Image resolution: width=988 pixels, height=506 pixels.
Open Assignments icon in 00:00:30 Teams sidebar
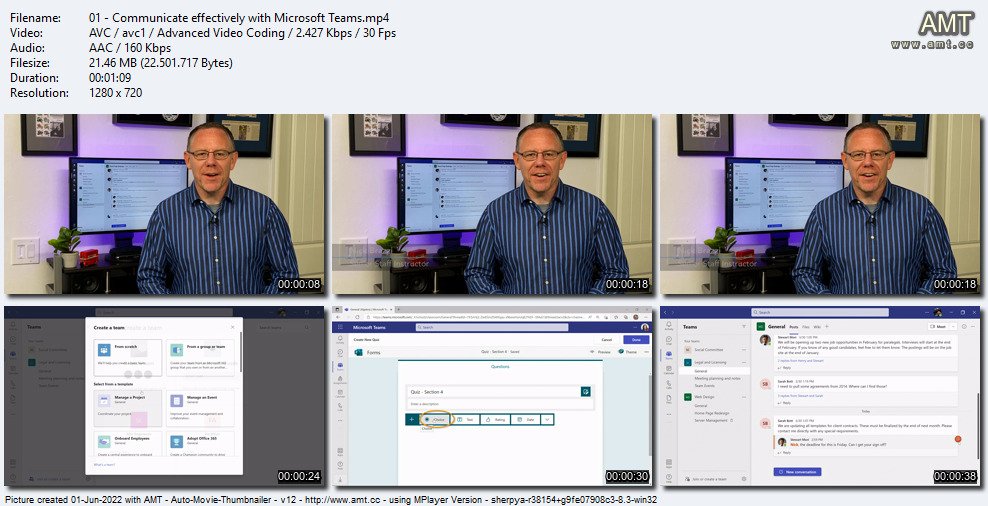pos(340,379)
